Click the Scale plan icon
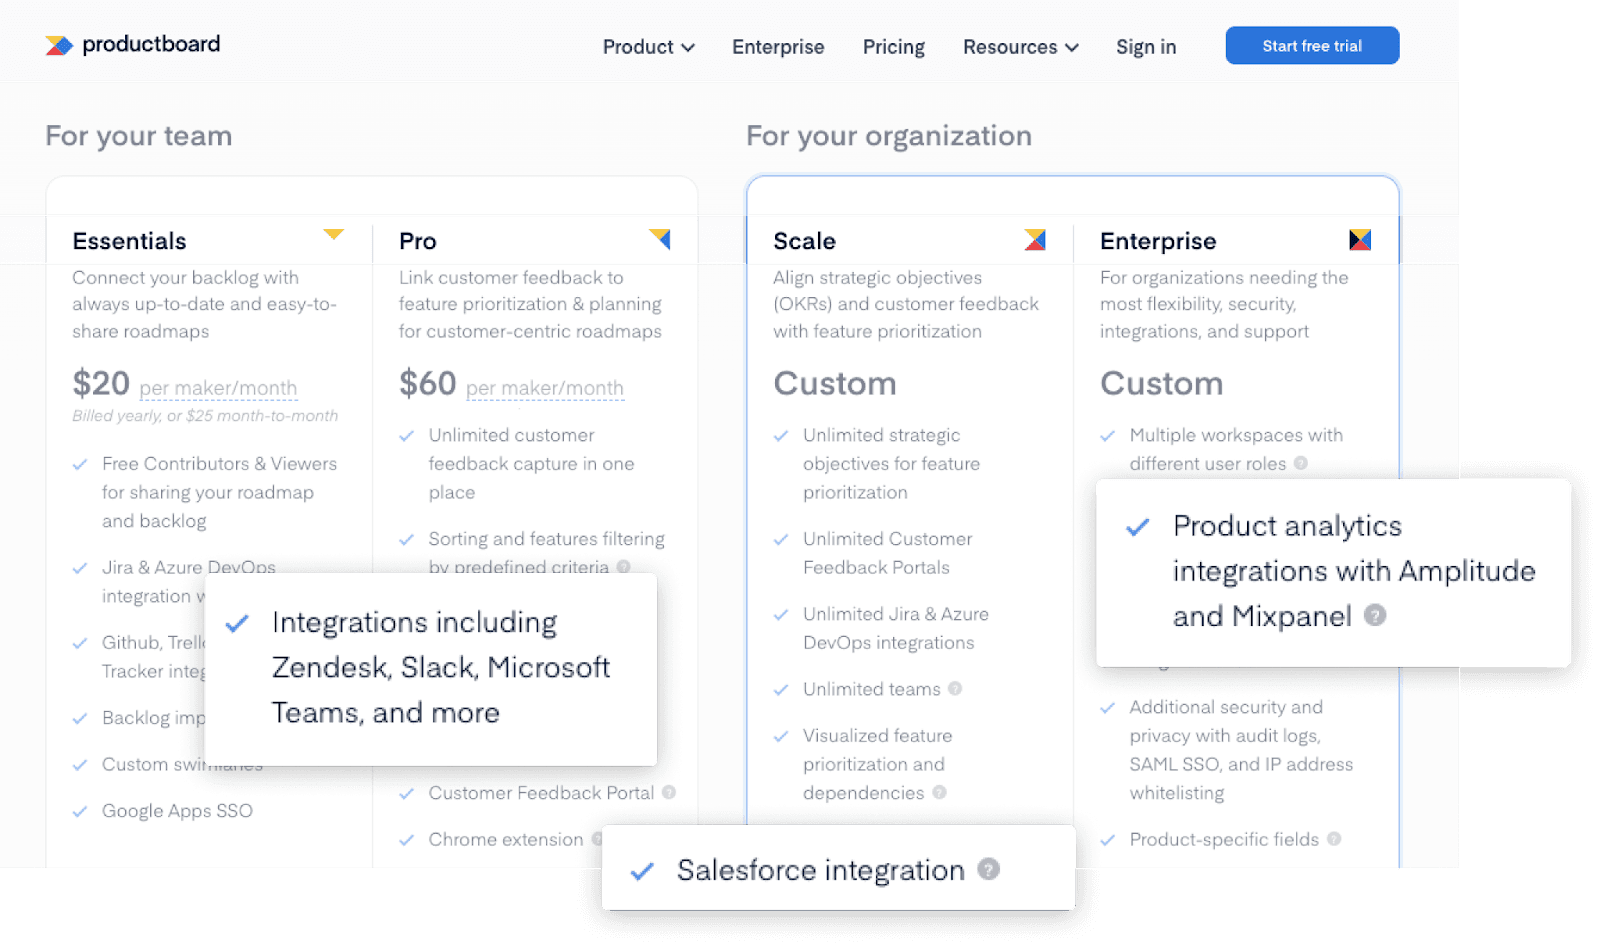The image size is (1600, 945). [x=1035, y=240]
